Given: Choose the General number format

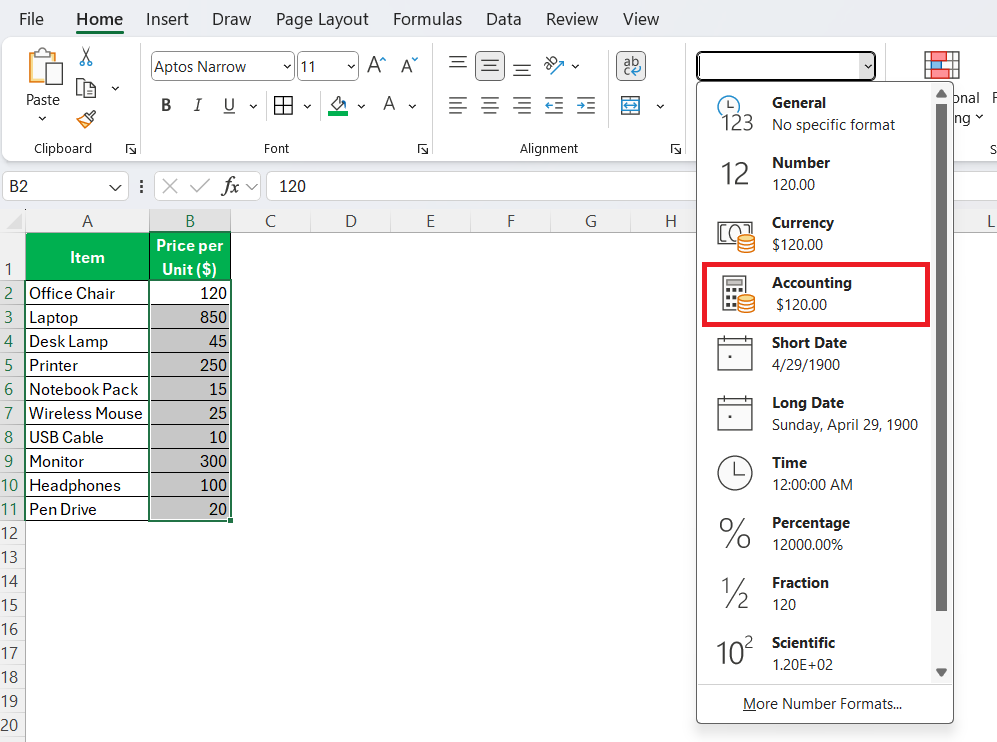Looking at the screenshot, I should (816, 114).
